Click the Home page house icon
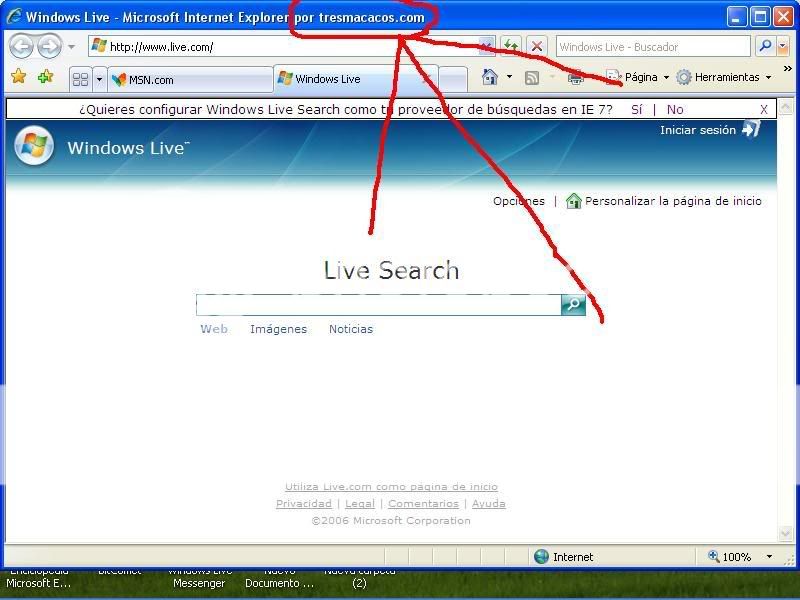Viewport: 800px width, 600px height. (x=489, y=77)
